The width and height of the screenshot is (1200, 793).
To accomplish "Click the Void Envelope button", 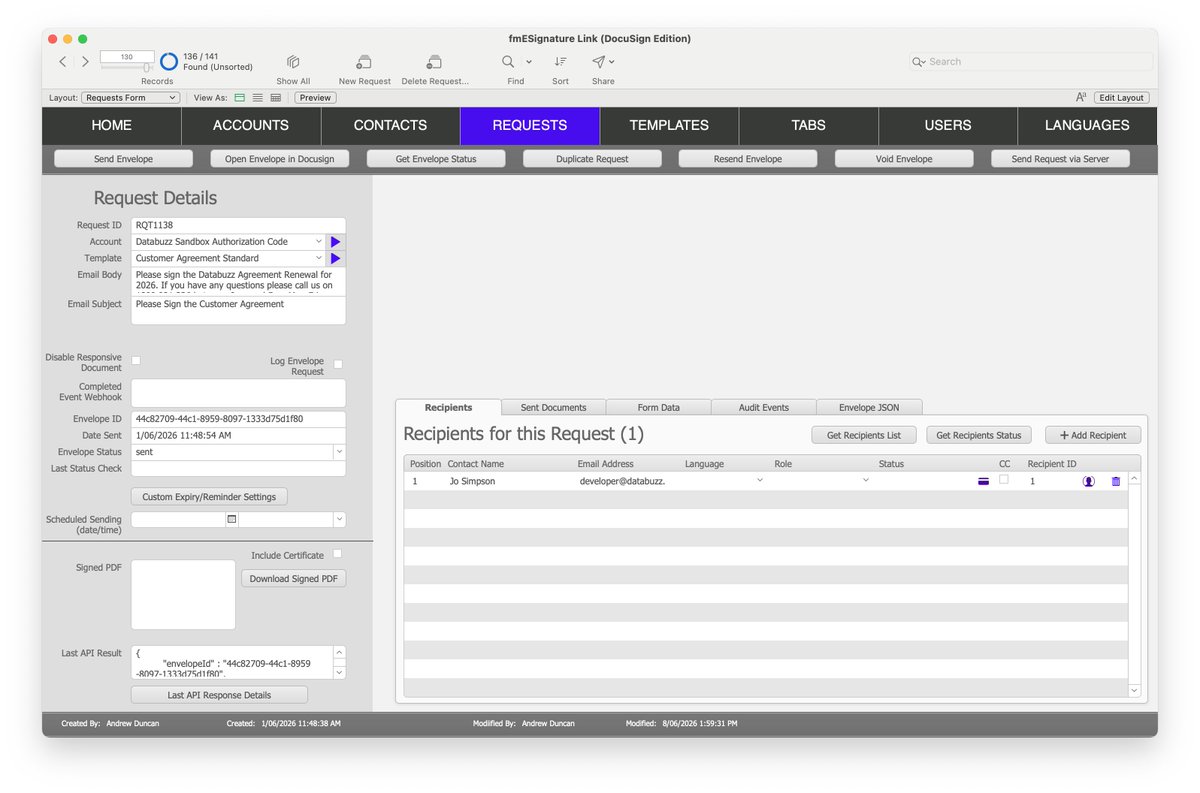I will [x=904, y=159].
